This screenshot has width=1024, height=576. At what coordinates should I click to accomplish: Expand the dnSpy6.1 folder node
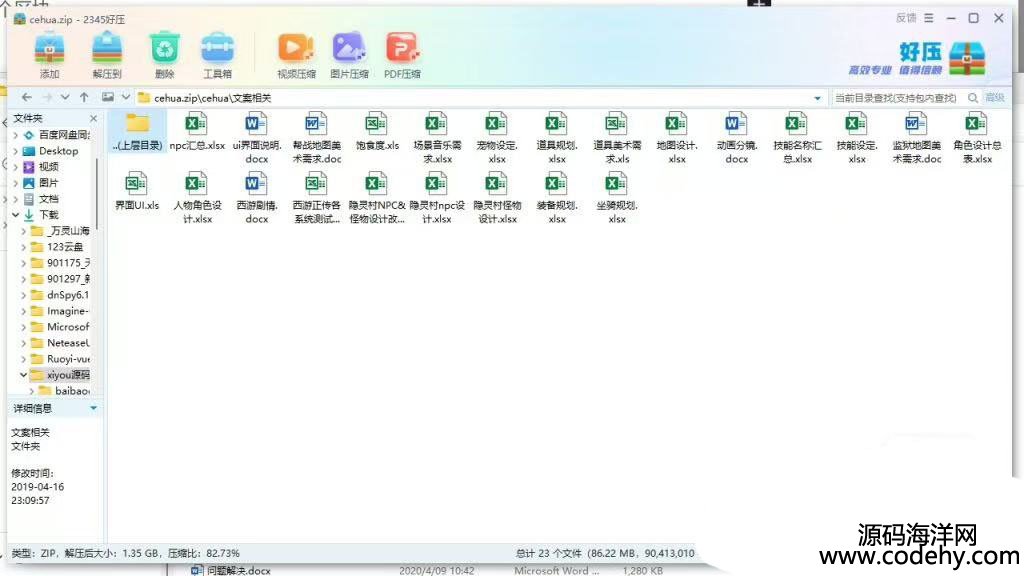tap(24, 295)
